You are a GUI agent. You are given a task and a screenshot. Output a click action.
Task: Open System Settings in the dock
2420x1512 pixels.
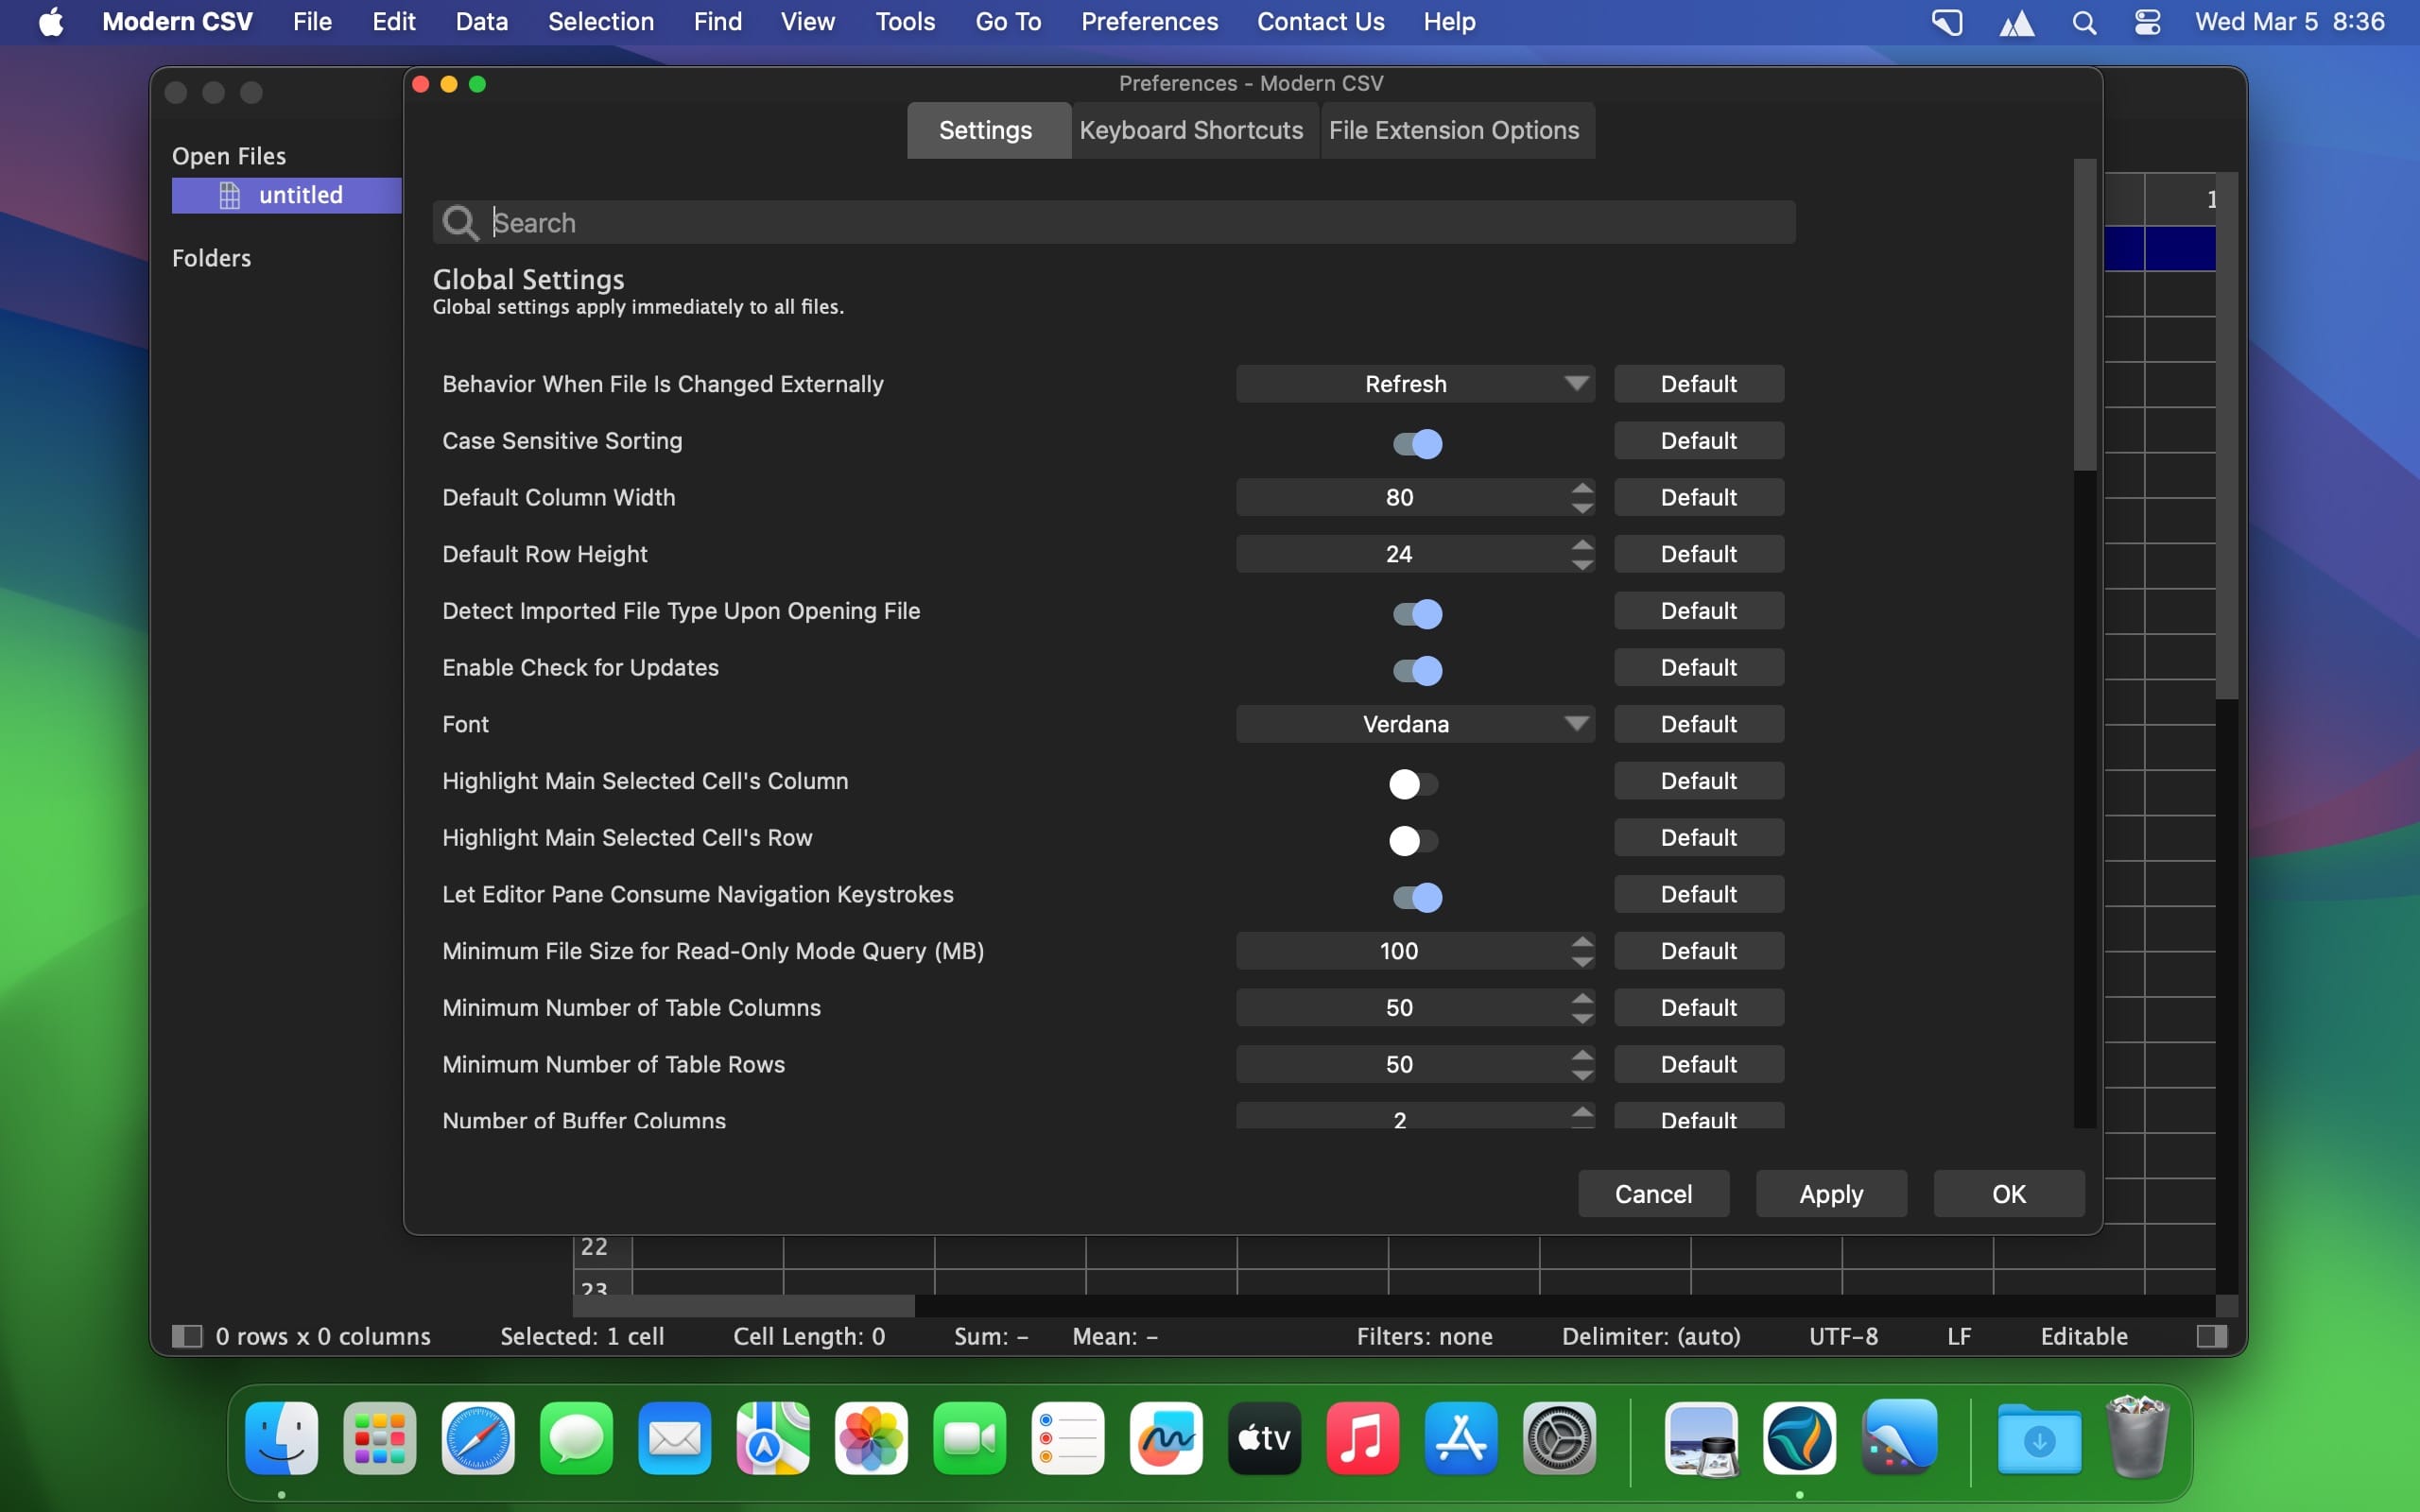1559,1438
